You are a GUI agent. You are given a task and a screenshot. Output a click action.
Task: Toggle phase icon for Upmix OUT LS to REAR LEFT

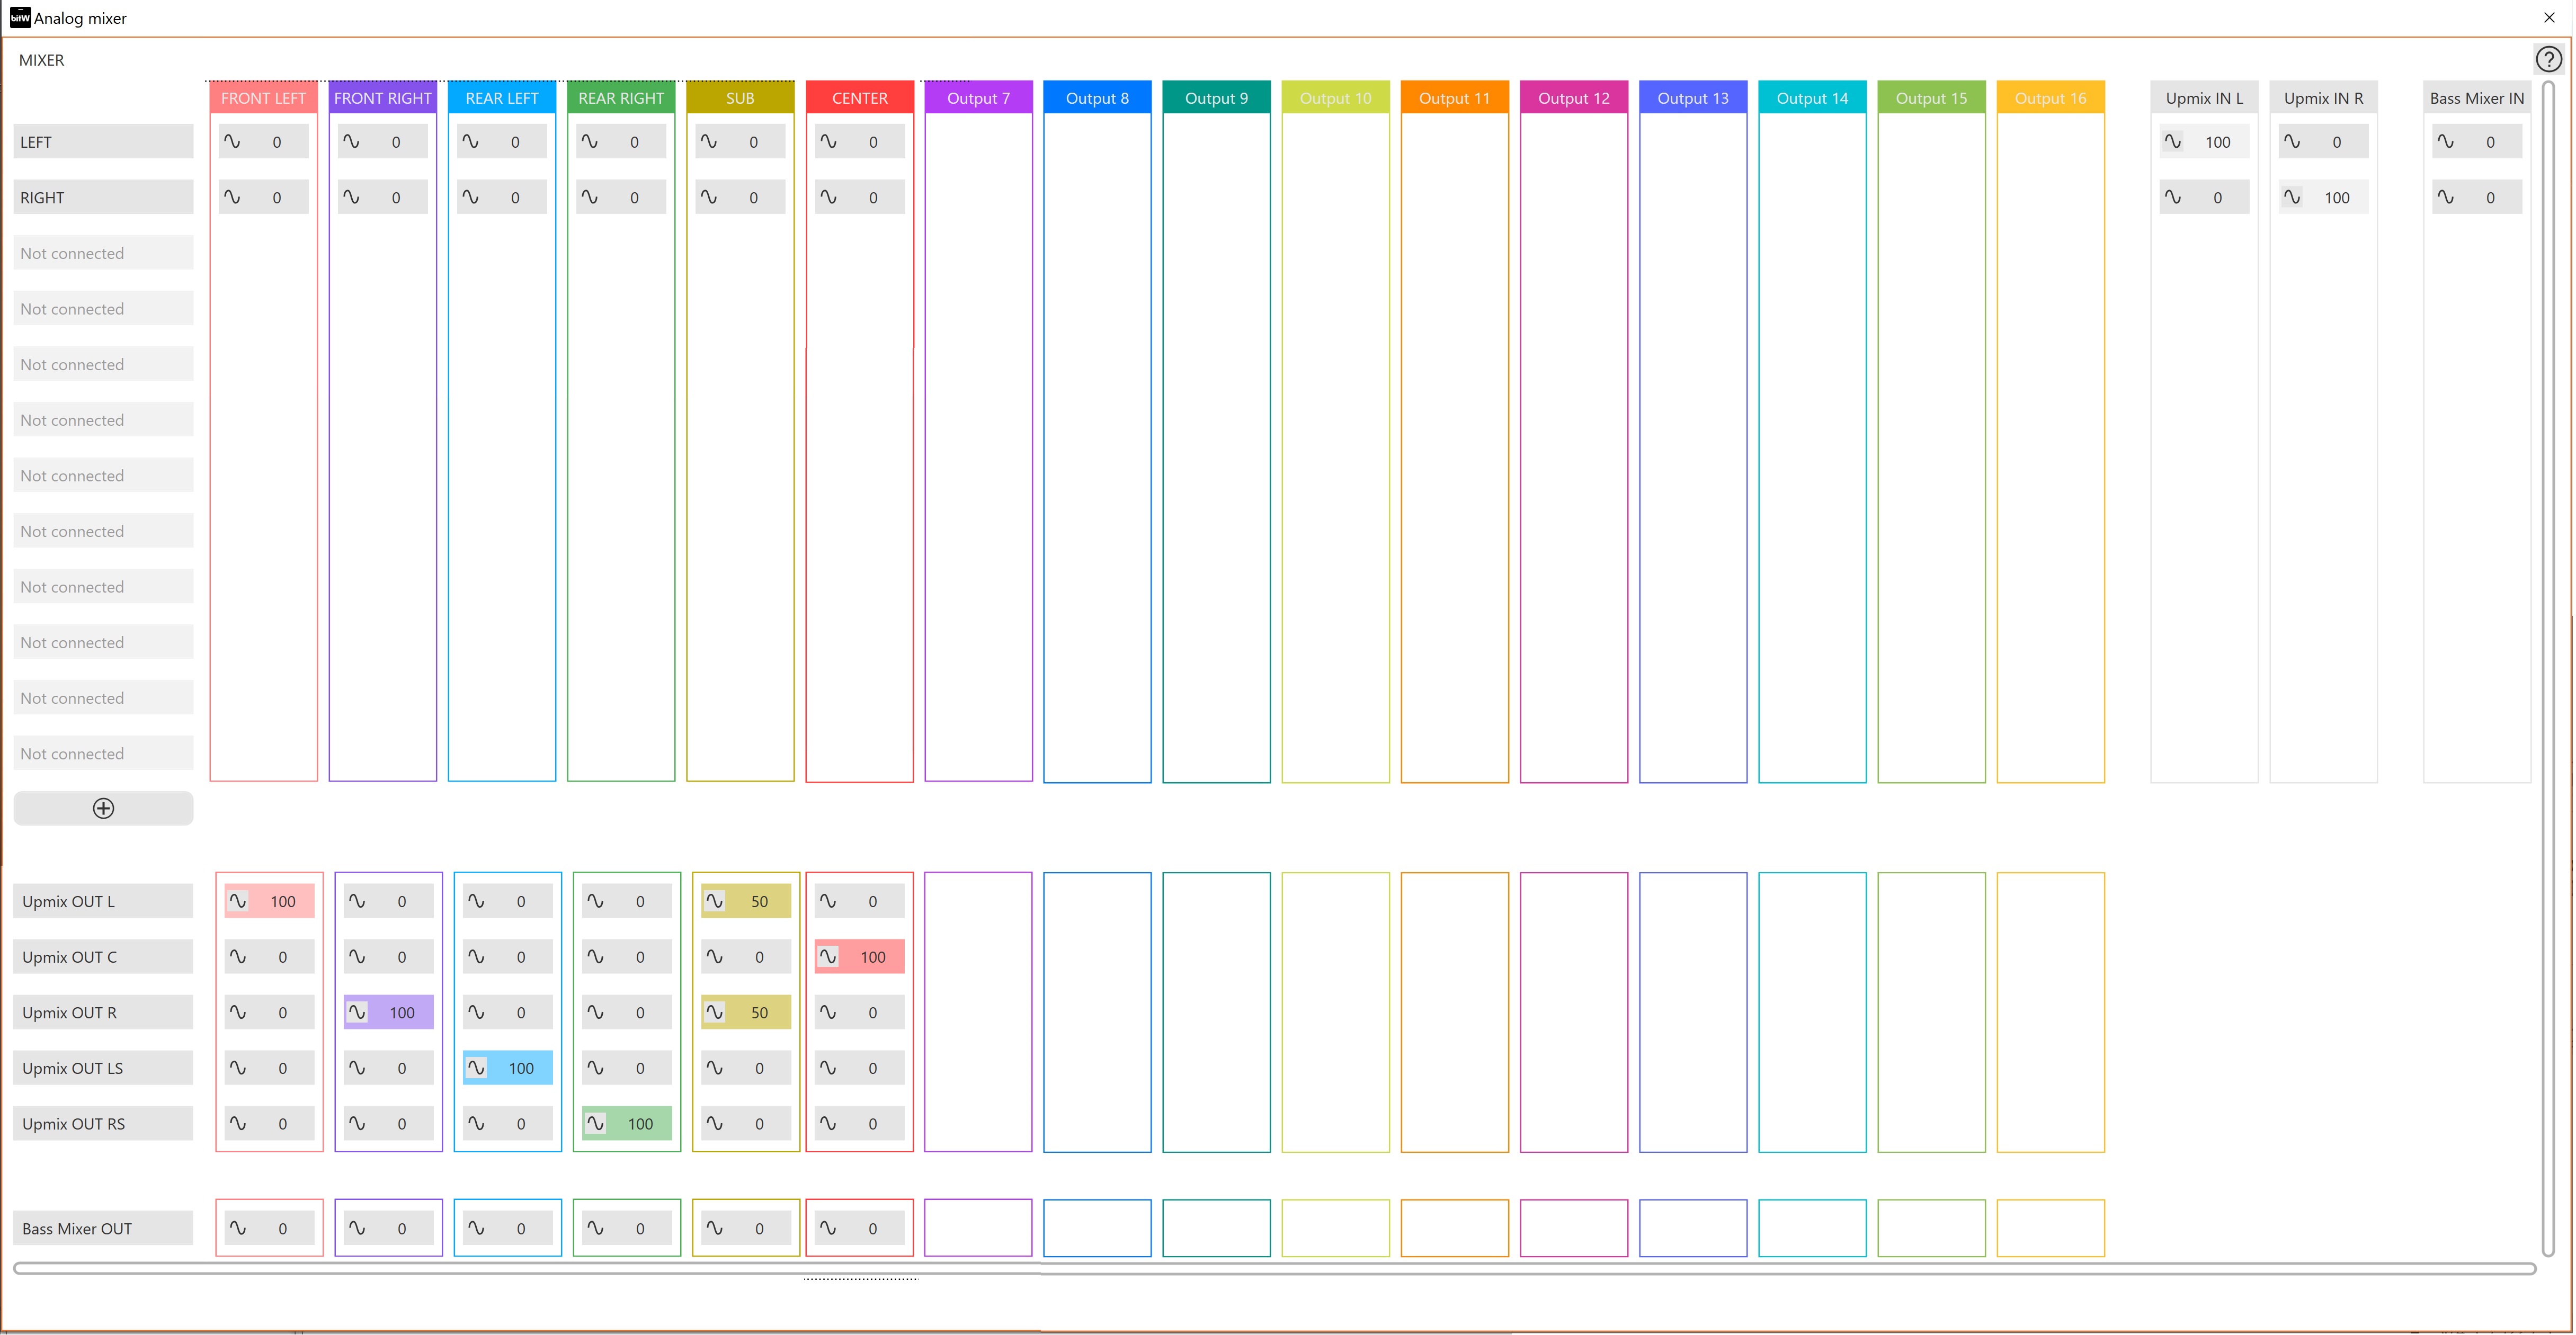click(476, 1068)
